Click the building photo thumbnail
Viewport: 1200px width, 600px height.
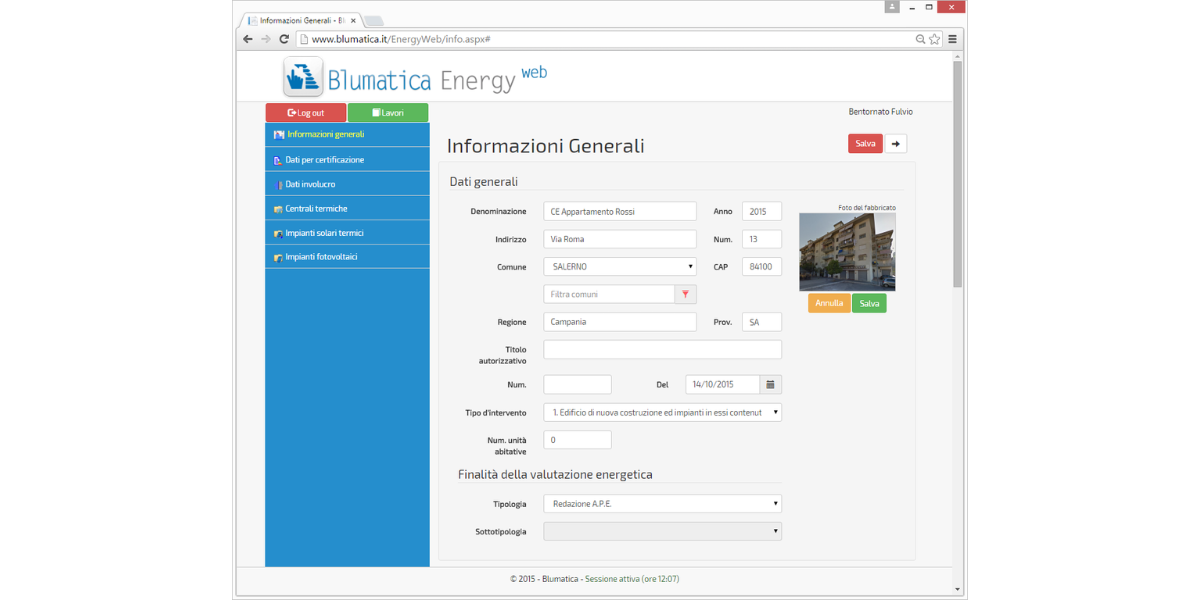point(847,252)
